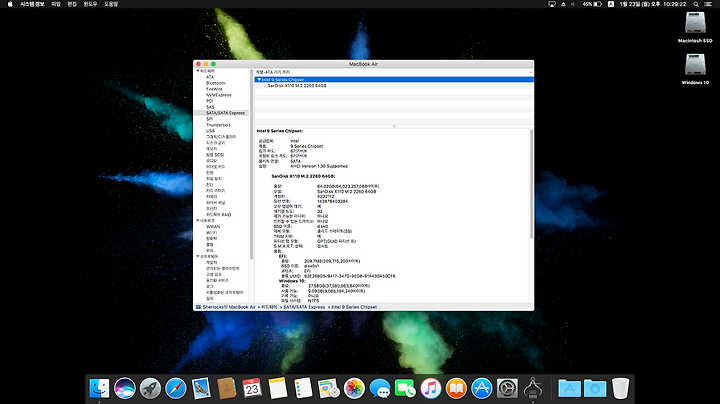Open Calendar showing 23

[252, 388]
